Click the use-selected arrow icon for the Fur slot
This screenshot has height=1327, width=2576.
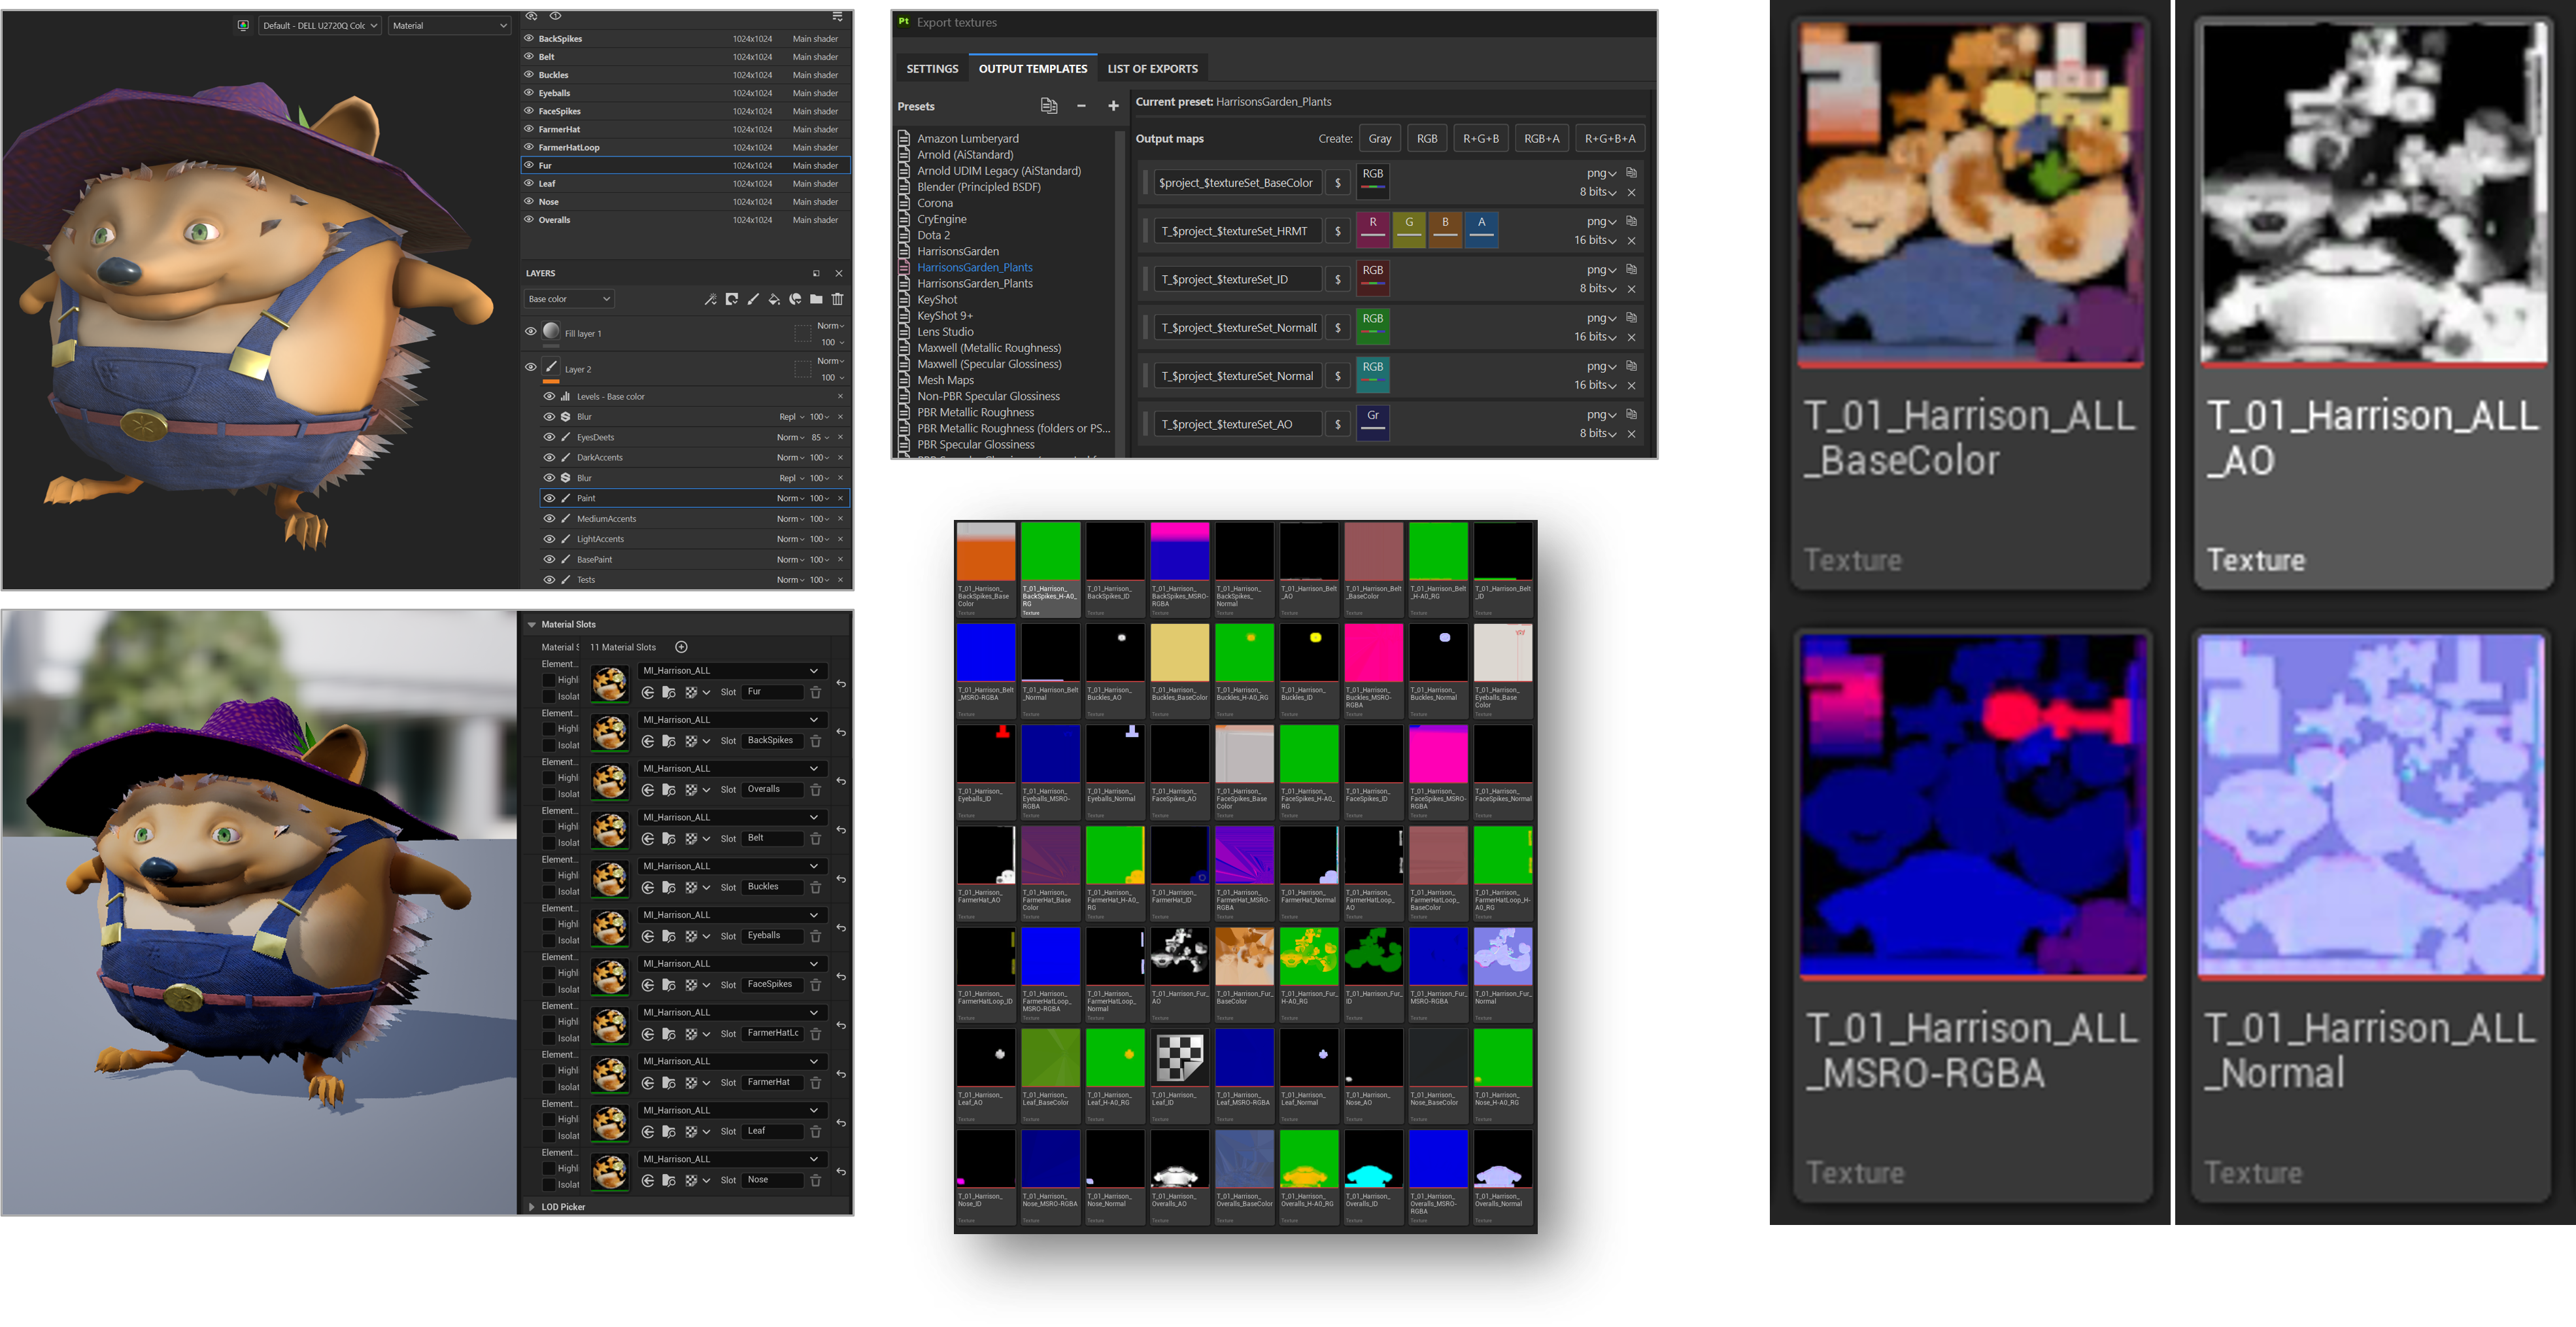coord(648,692)
